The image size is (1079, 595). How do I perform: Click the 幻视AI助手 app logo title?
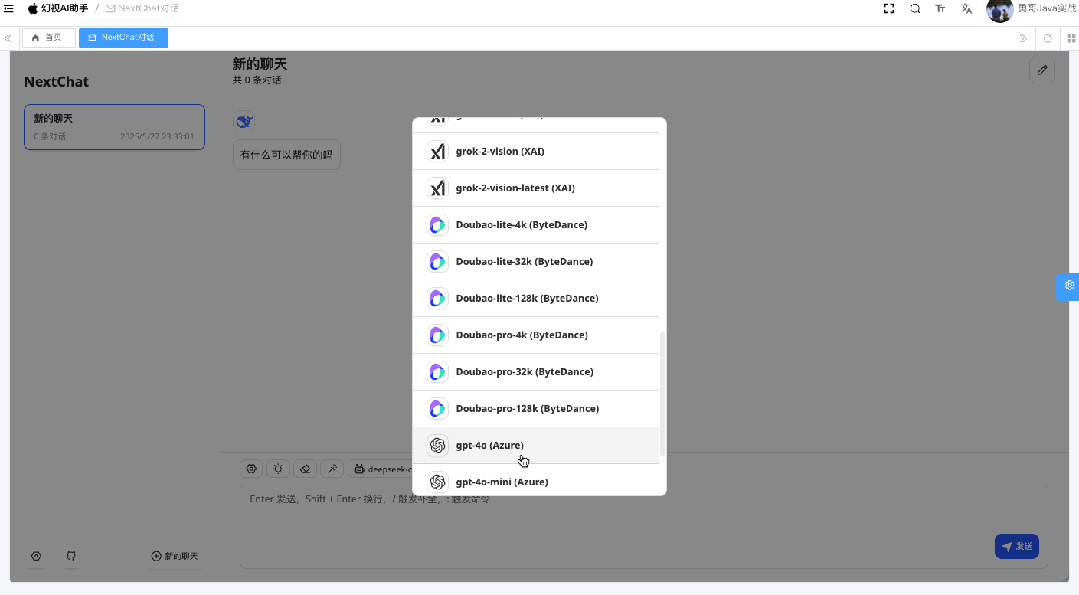coord(58,8)
